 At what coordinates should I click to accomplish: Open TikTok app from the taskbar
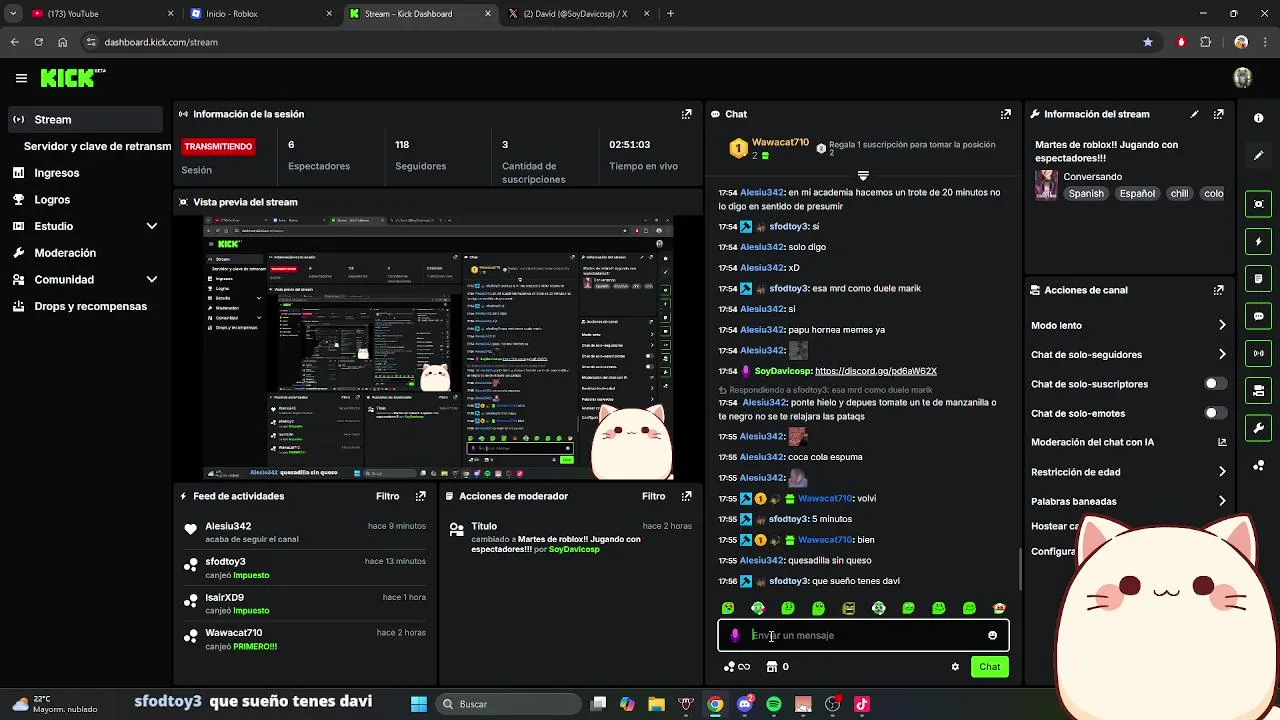[x=861, y=704]
